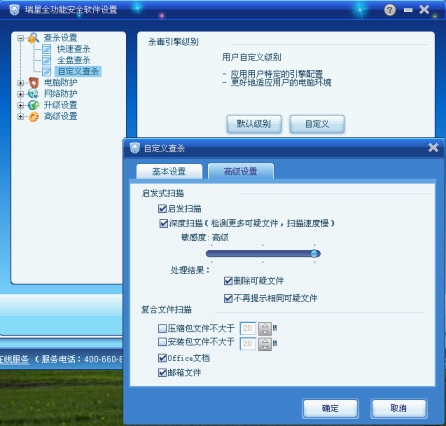Toggle the 删除可疑文件 checkbox
The width and height of the screenshot is (446, 426).
point(228,281)
